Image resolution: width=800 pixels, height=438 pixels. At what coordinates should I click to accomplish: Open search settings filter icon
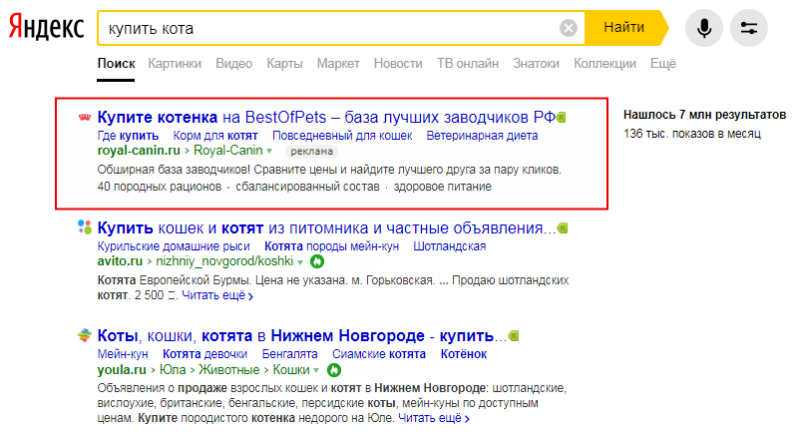coord(748,28)
